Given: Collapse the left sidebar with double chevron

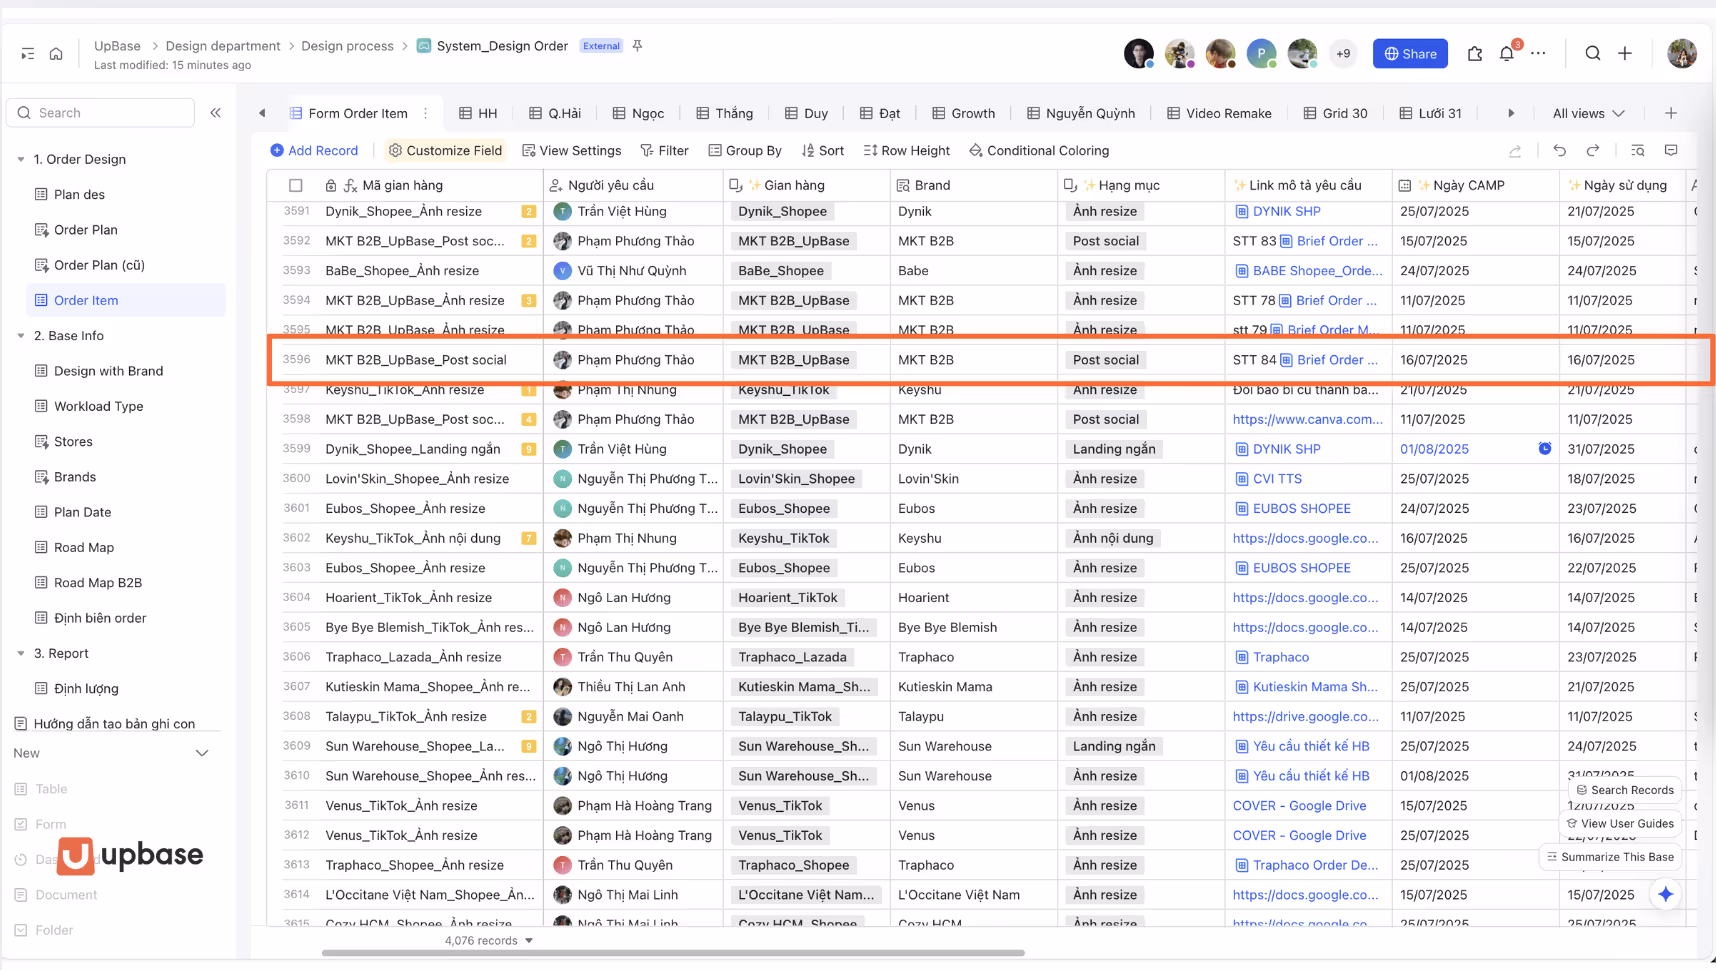Looking at the screenshot, I should click(x=215, y=113).
